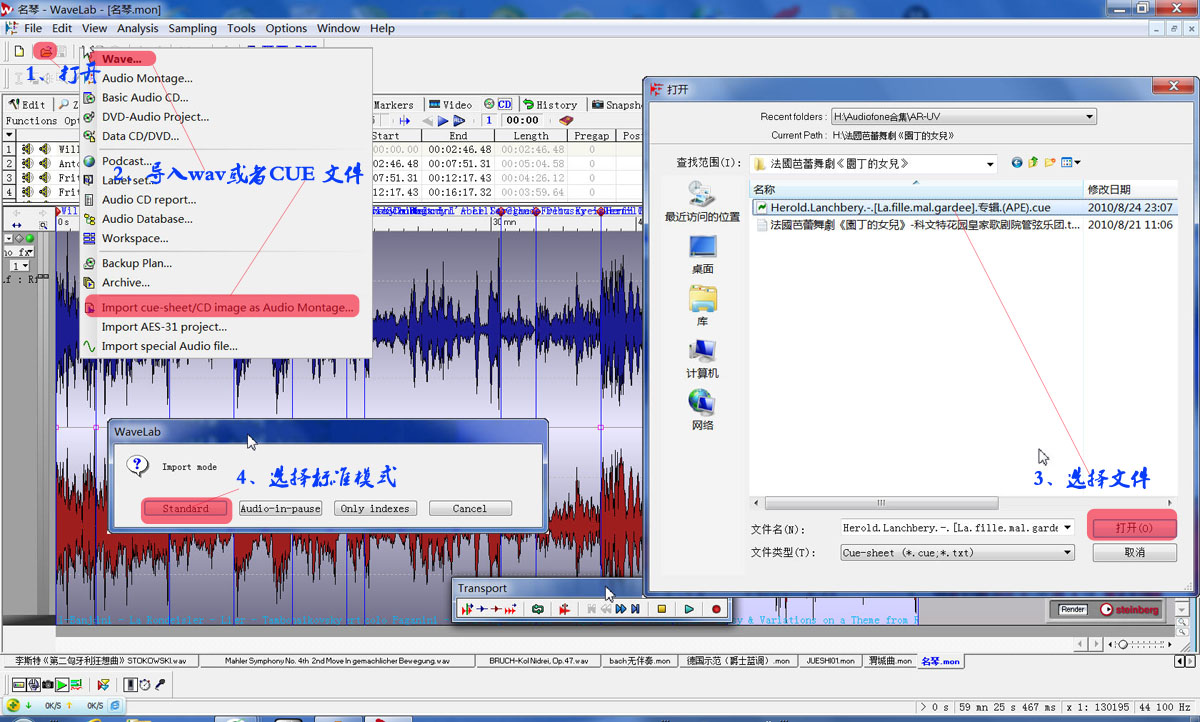Create new folder icon in file dialog

pos(1050,162)
